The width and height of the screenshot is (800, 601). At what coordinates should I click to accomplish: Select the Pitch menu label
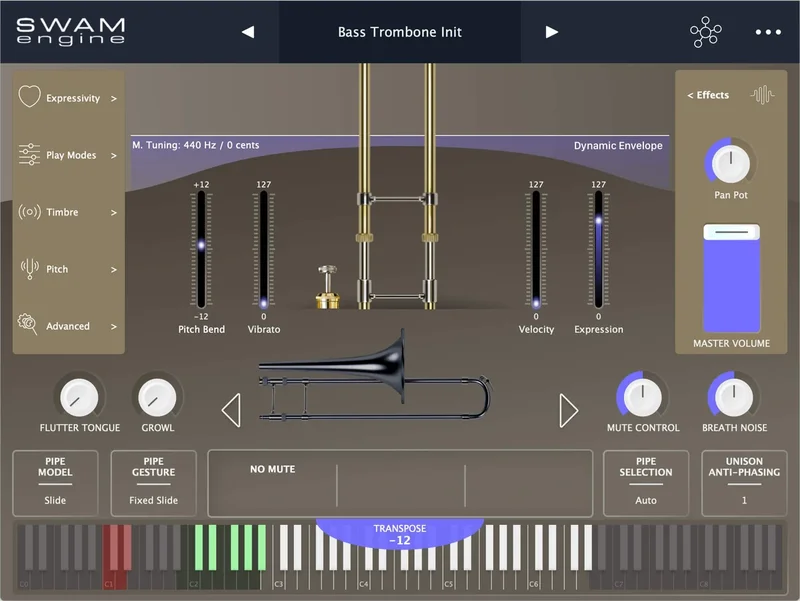[57, 269]
